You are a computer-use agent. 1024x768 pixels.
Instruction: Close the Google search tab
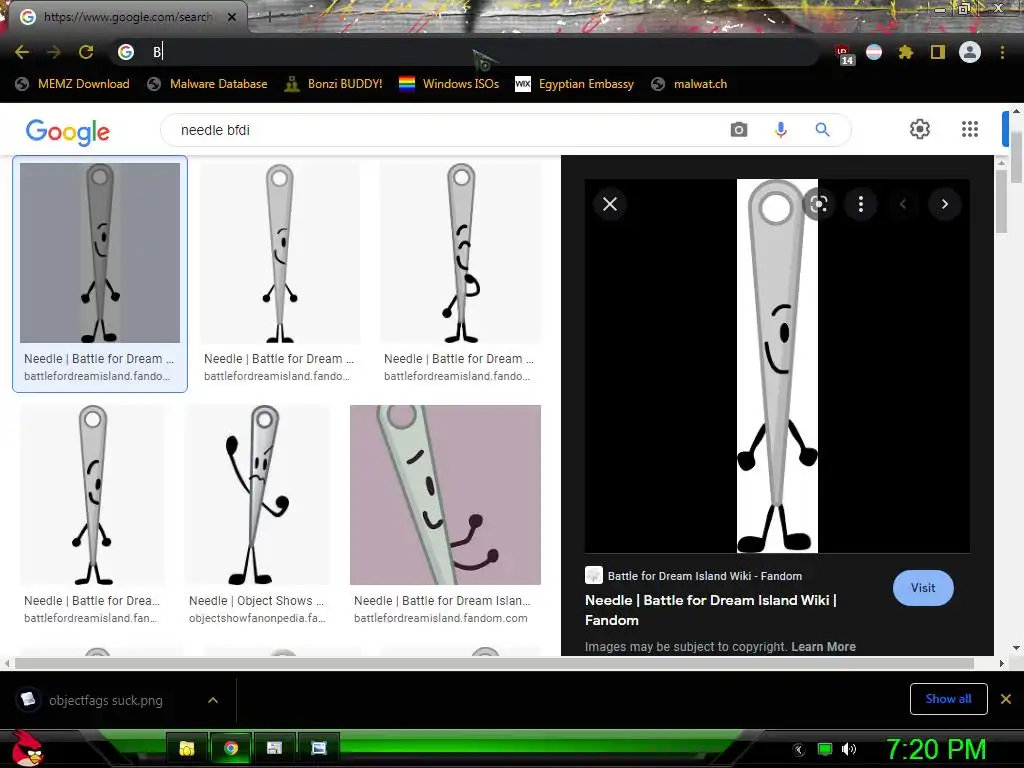(x=232, y=17)
